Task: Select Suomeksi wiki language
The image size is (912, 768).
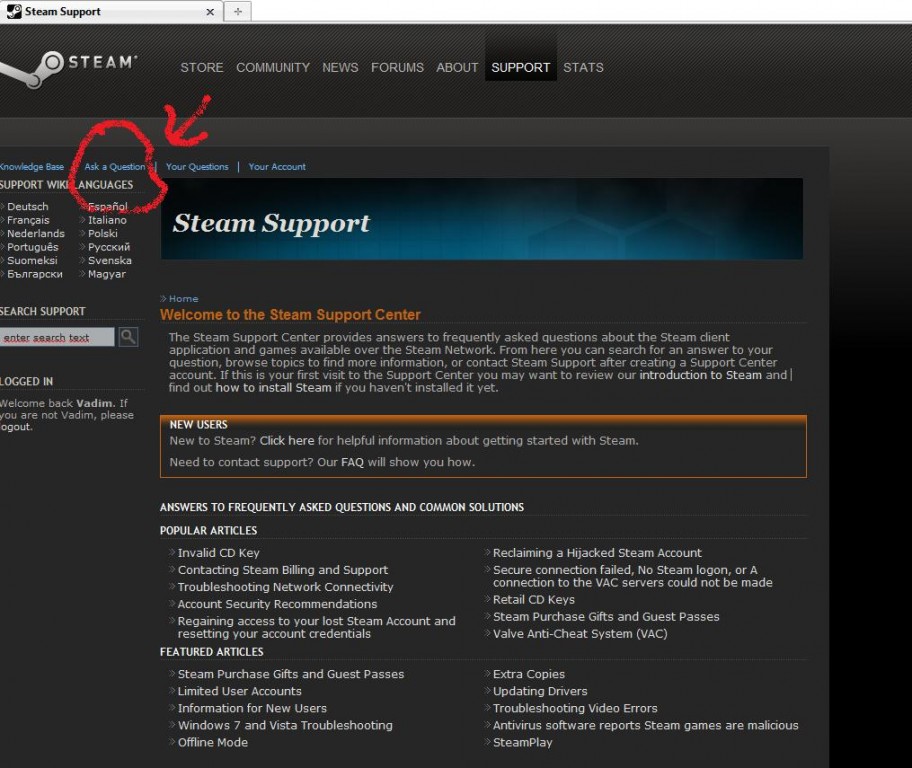Action: pos(32,261)
